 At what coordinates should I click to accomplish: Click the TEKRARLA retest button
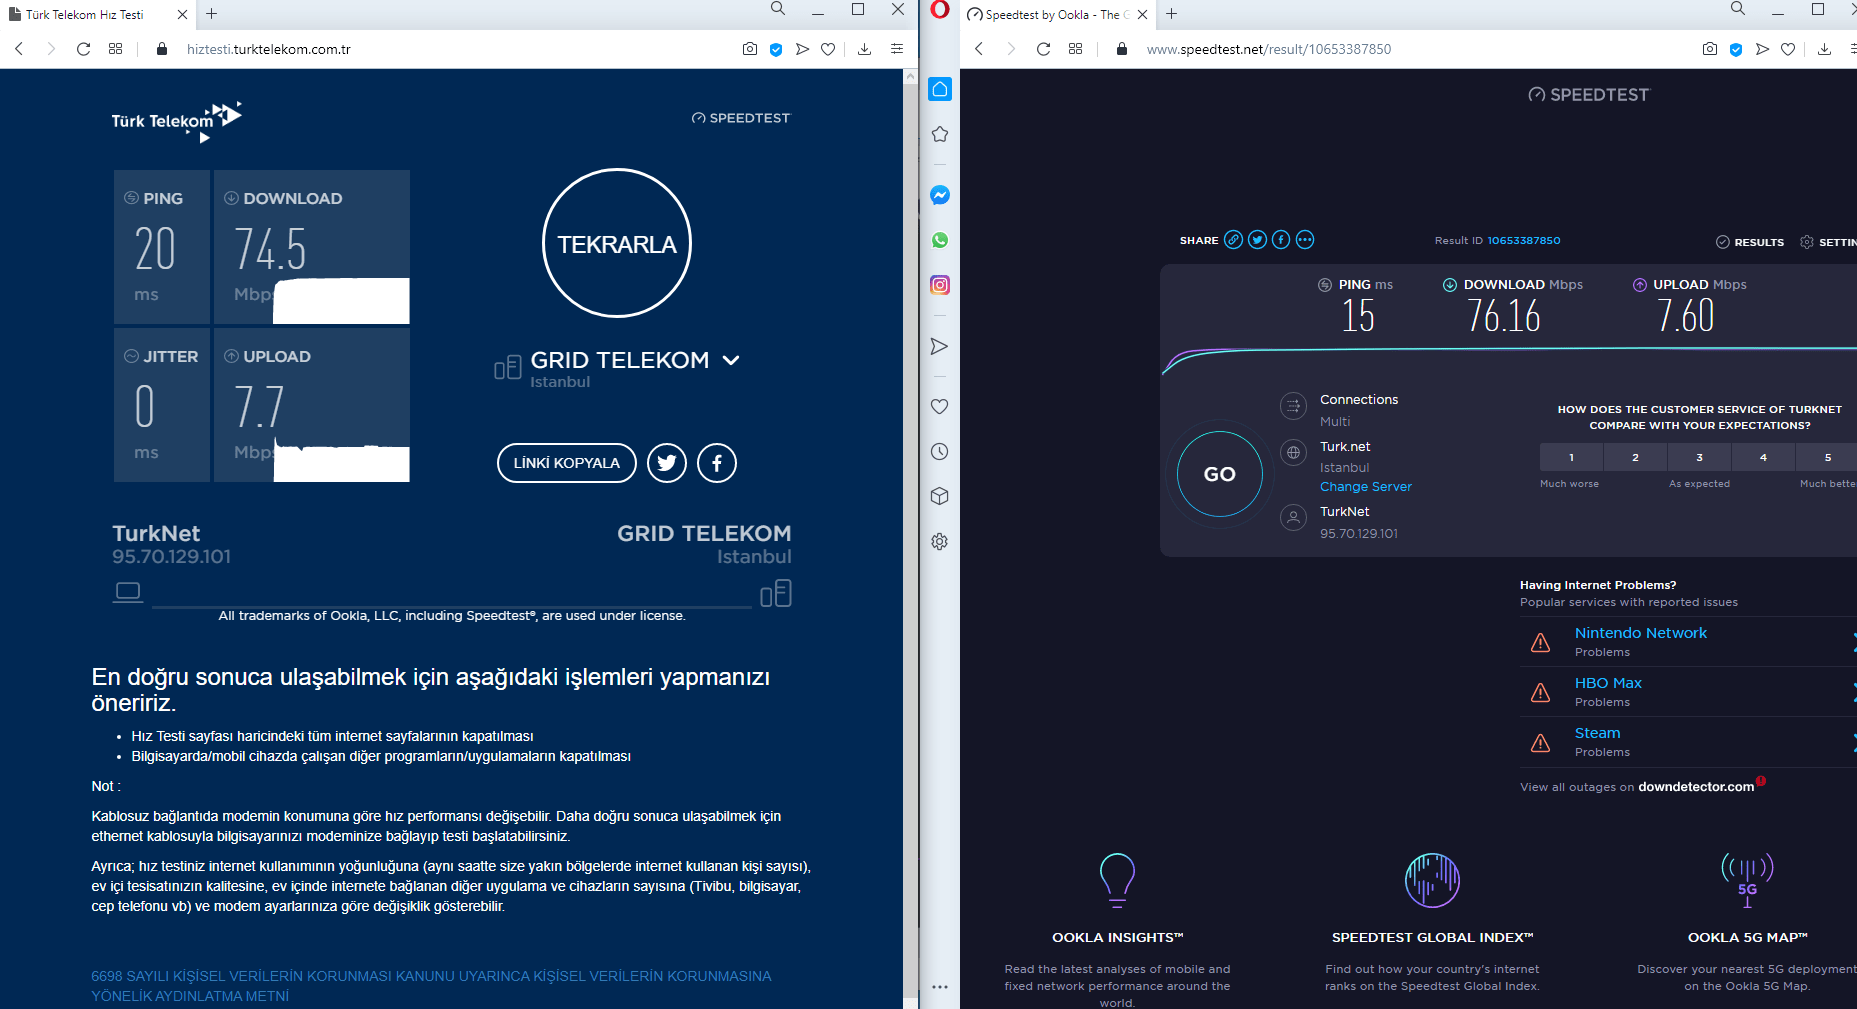pyautogui.click(x=617, y=243)
